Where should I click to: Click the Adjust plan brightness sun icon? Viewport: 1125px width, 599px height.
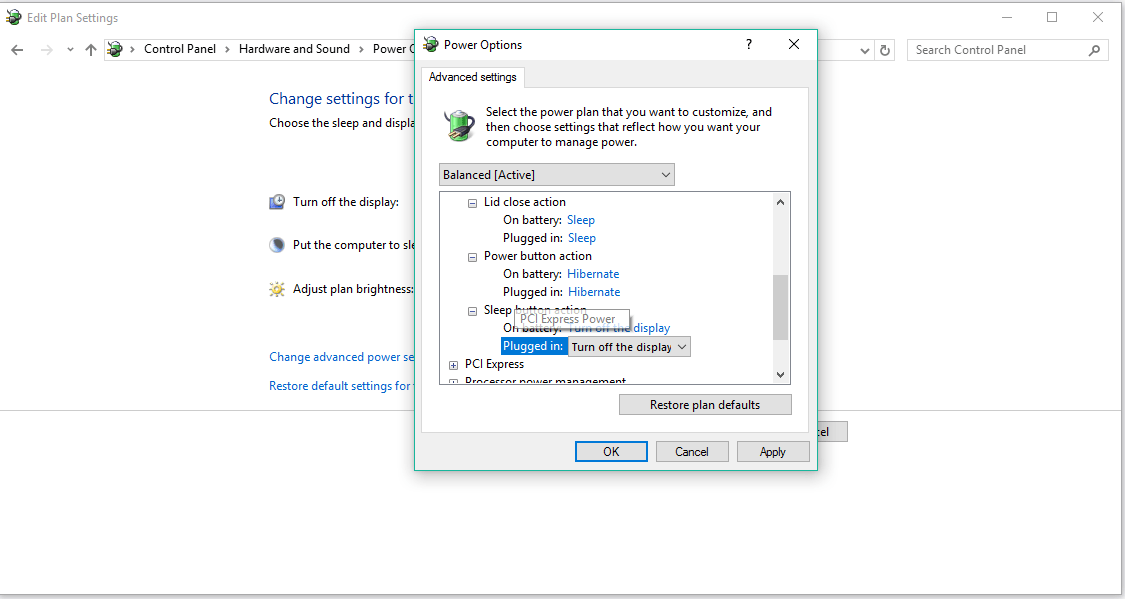277,289
